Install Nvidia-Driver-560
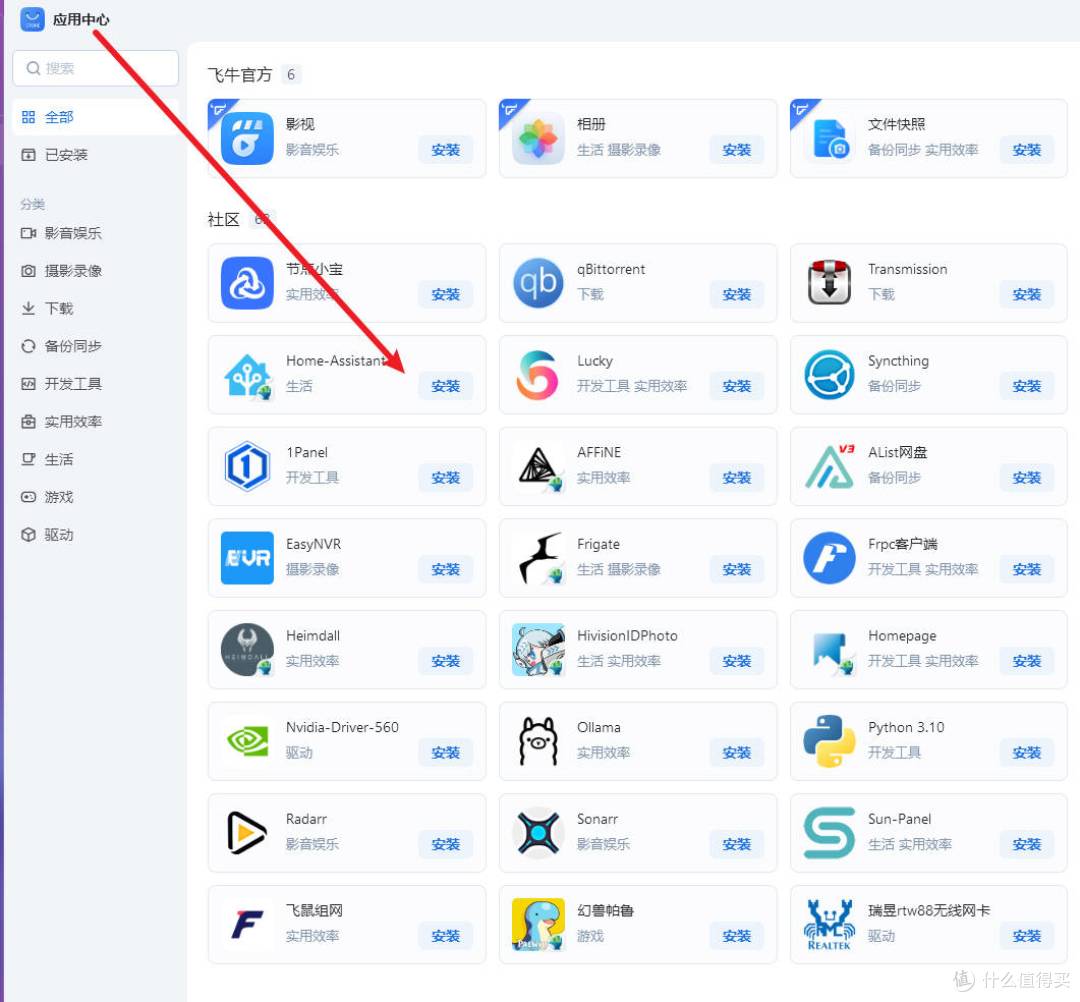Viewport: 1080px width, 1002px height. [446, 753]
